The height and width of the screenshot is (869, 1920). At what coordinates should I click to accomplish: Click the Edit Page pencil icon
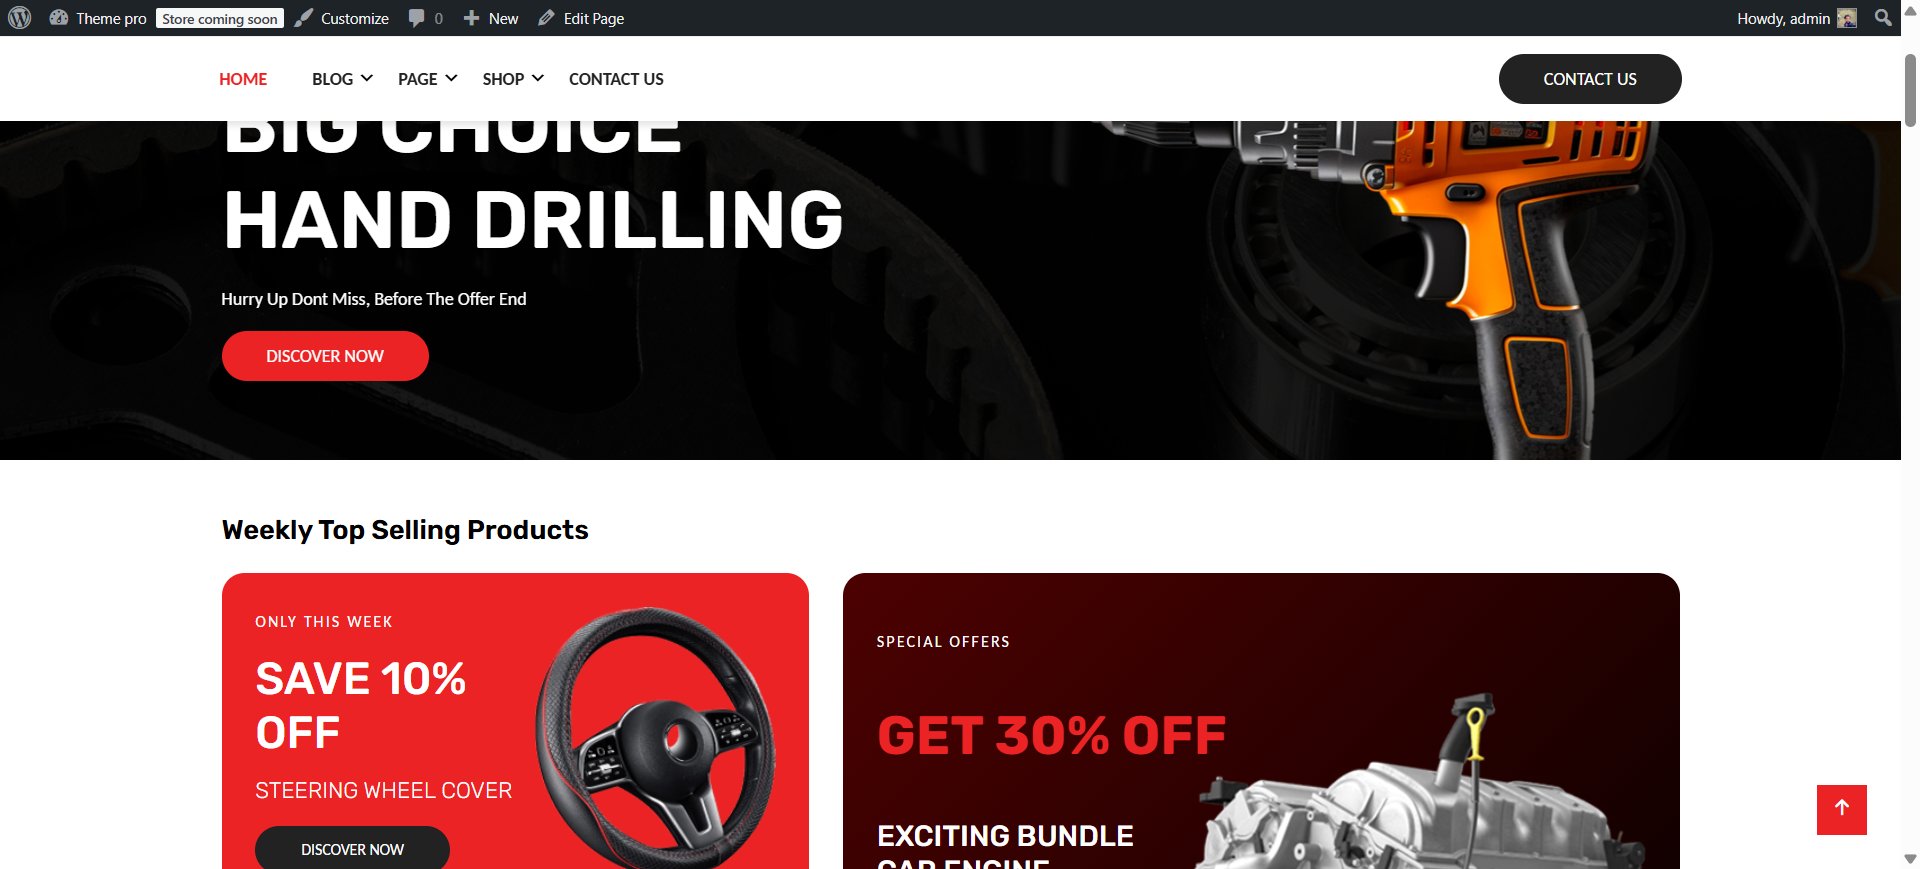pyautogui.click(x=546, y=18)
